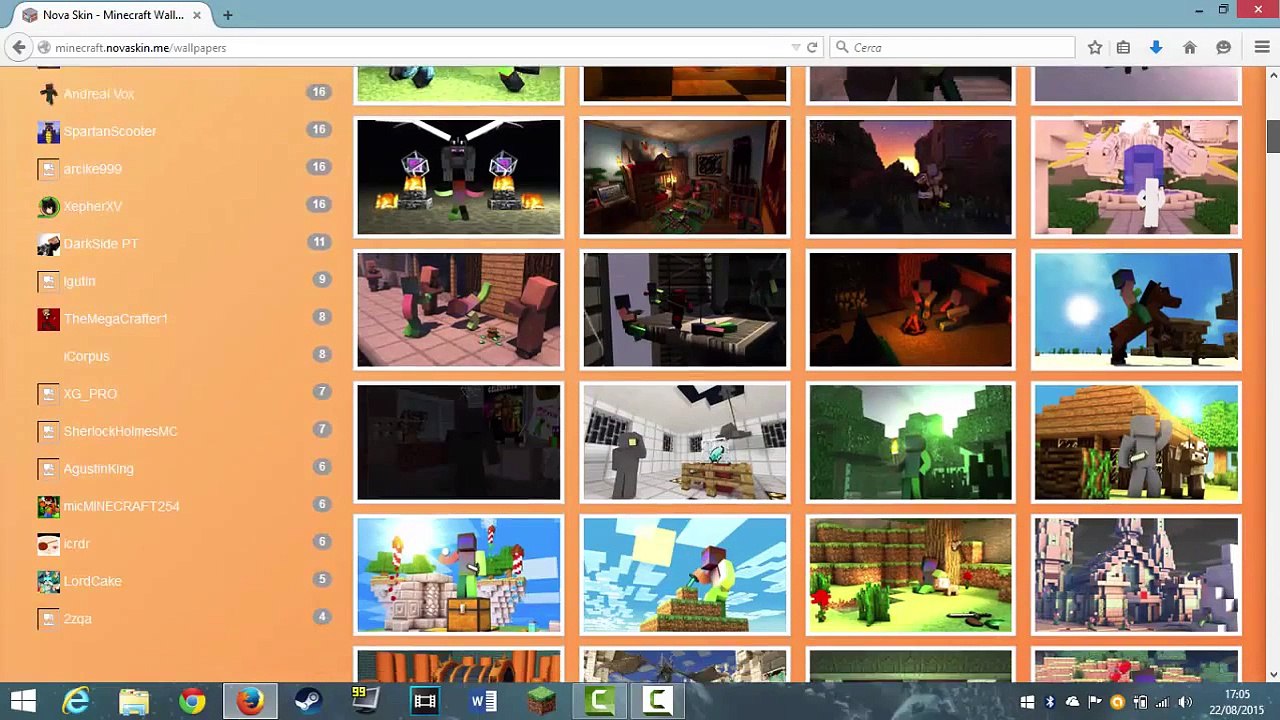Open the Firefox downloads arrow
Viewport: 1280px width, 720px height.
[1156, 47]
